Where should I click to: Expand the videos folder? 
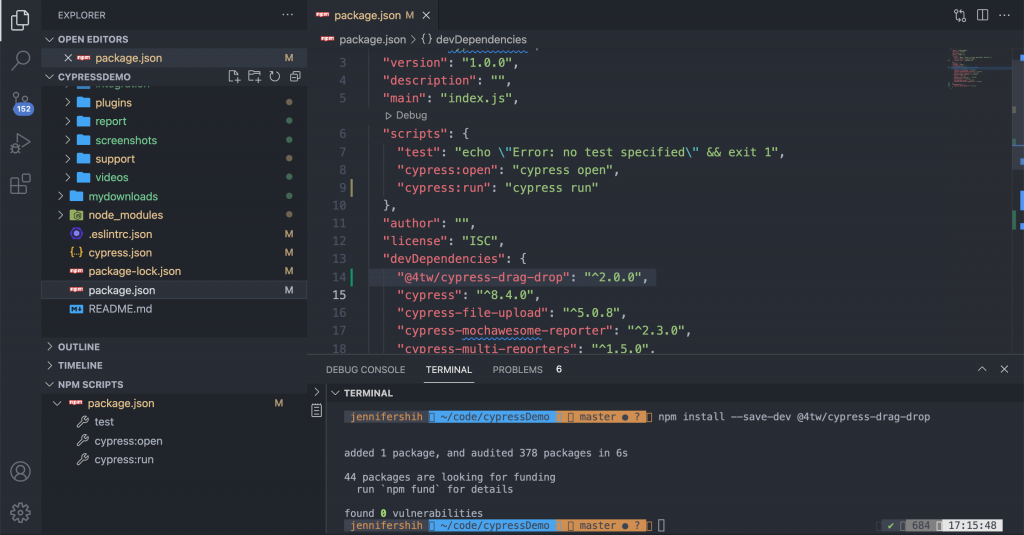(67, 177)
